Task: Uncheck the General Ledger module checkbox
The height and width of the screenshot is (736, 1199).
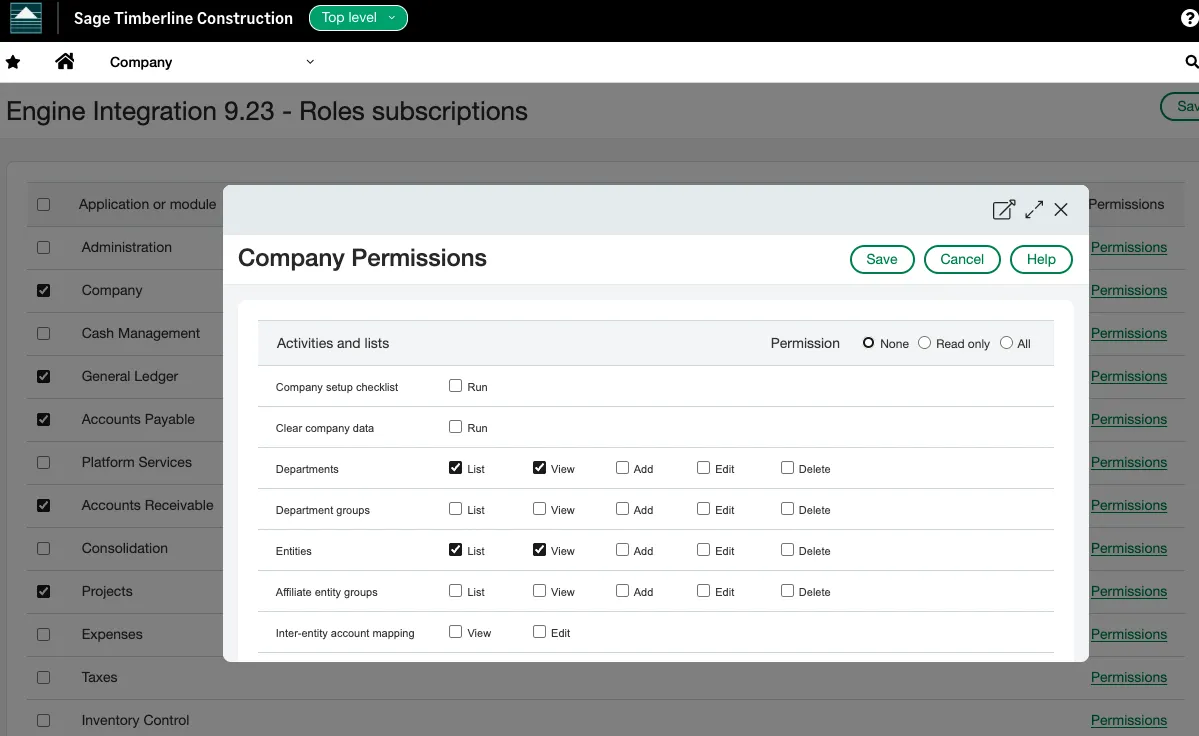Action: 44,377
